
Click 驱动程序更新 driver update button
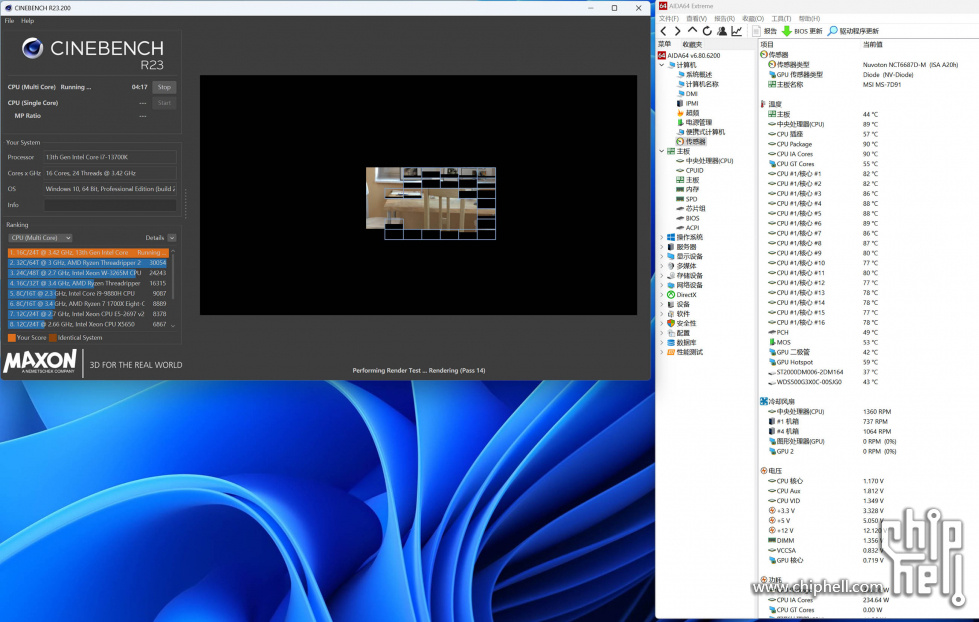(853, 31)
